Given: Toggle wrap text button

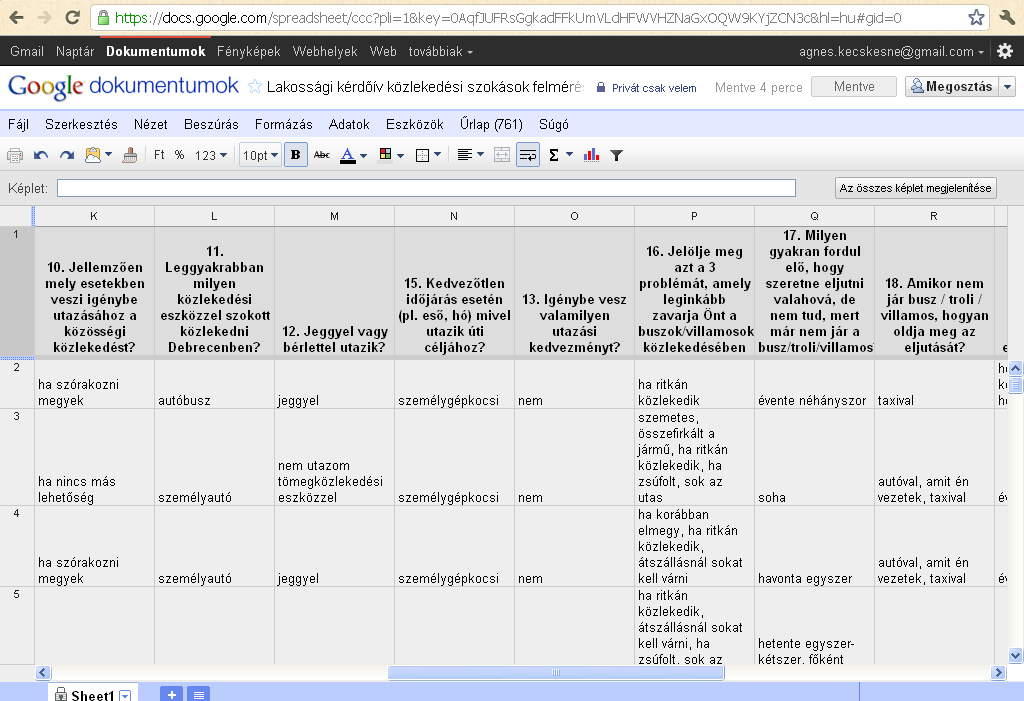Looking at the screenshot, I should click(x=528, y=155).
